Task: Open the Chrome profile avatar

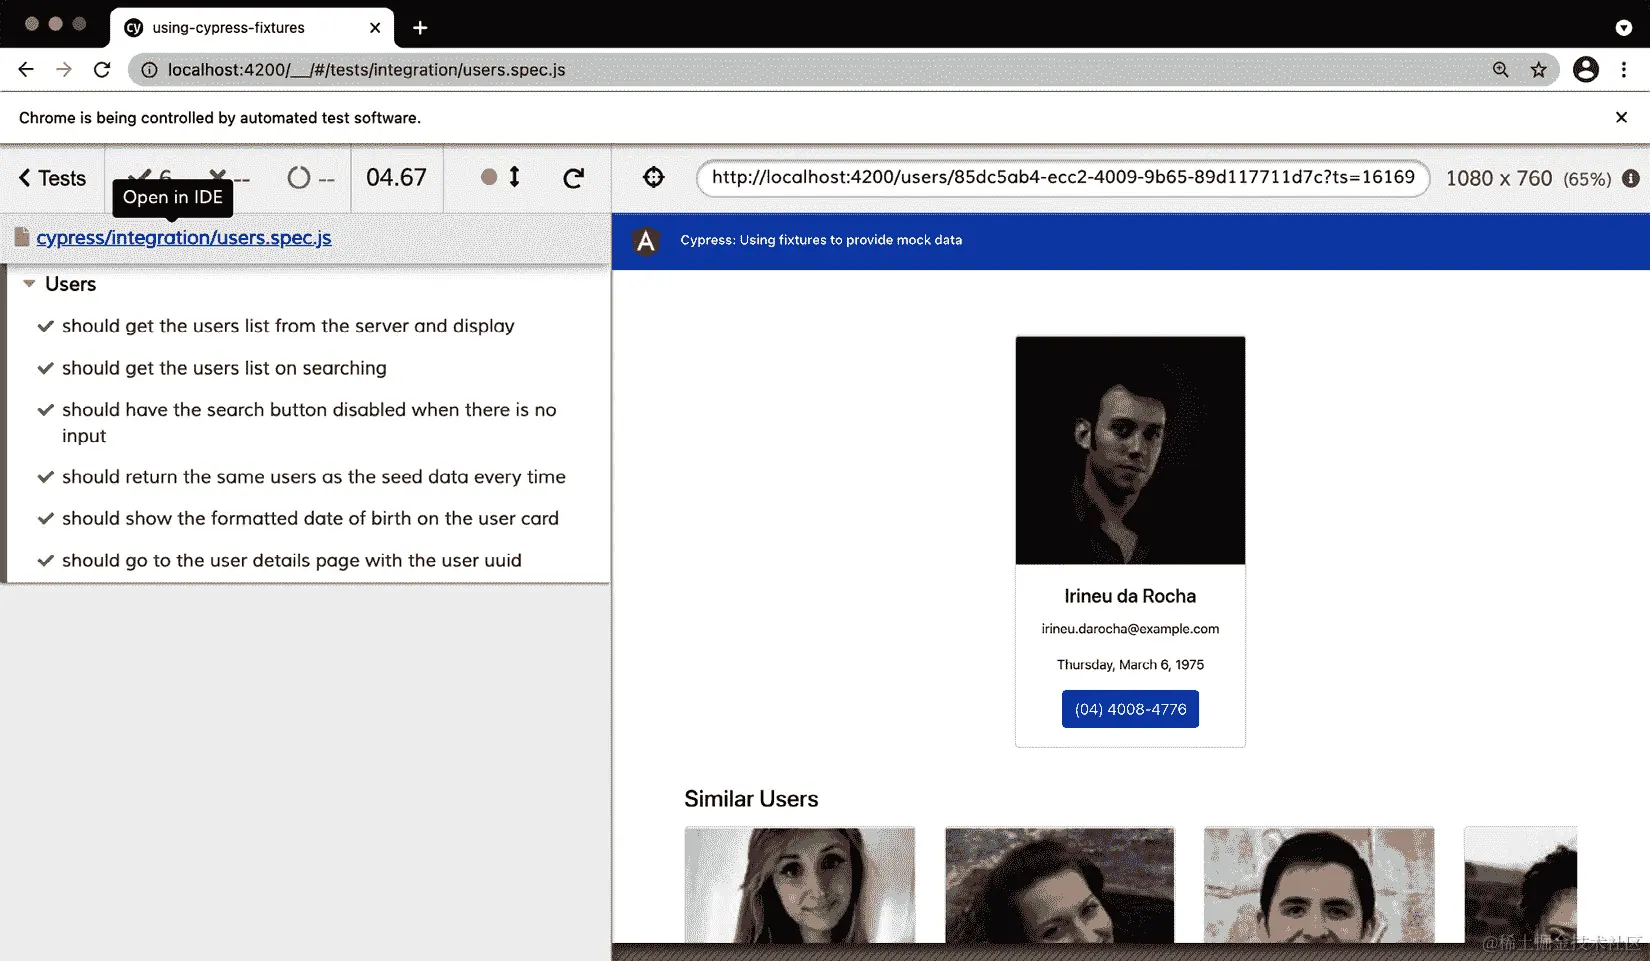Action: click(1586, 69)
